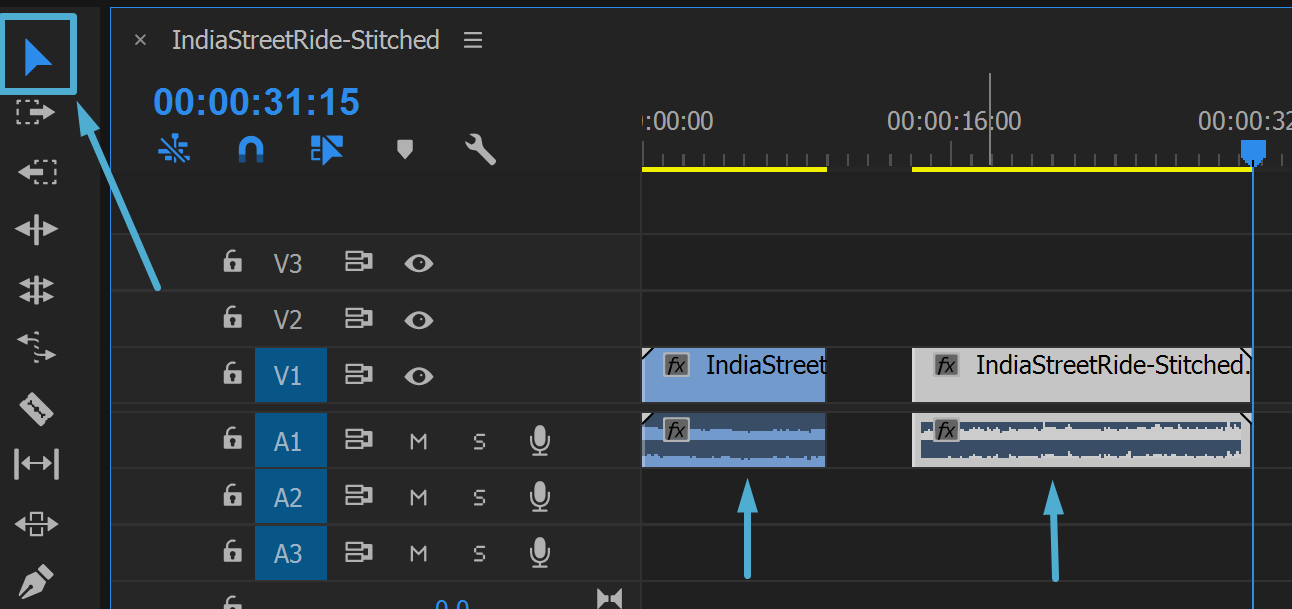The width and height of the screenshot is (1292, 609).
Task: Toggle Snap in the timeline
Action: 250,149
